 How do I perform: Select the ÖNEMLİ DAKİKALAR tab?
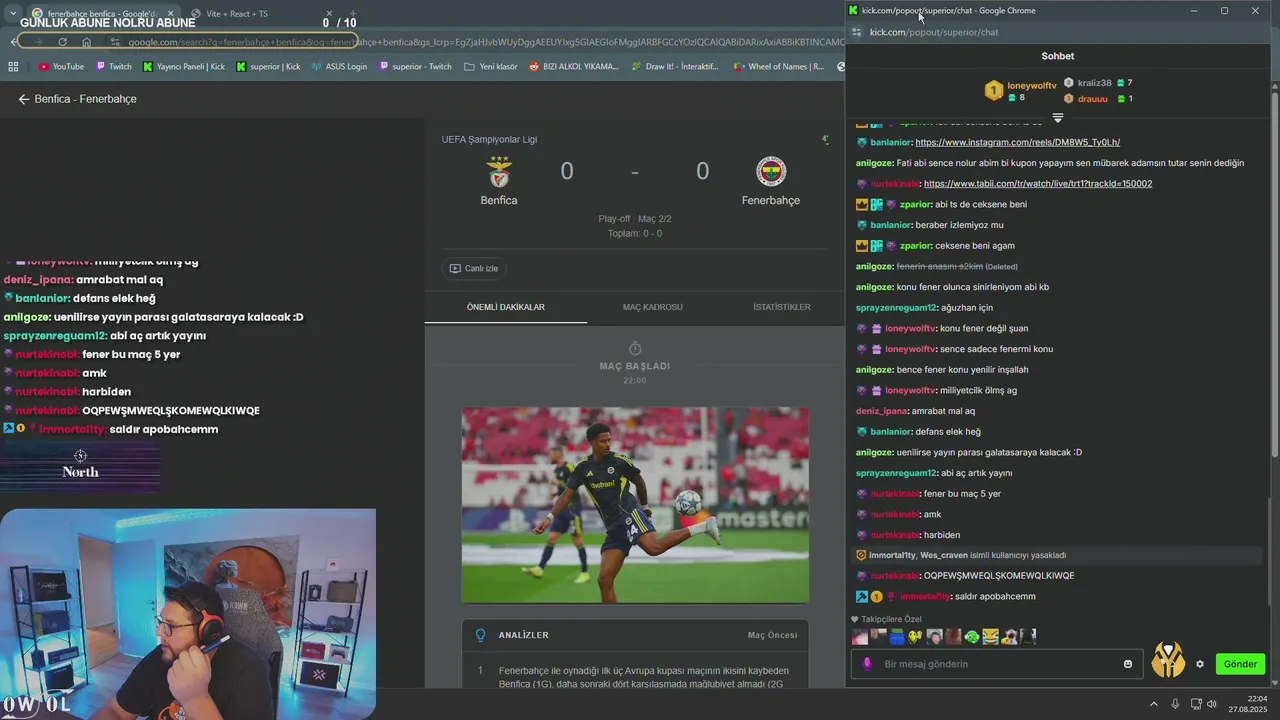506,307
